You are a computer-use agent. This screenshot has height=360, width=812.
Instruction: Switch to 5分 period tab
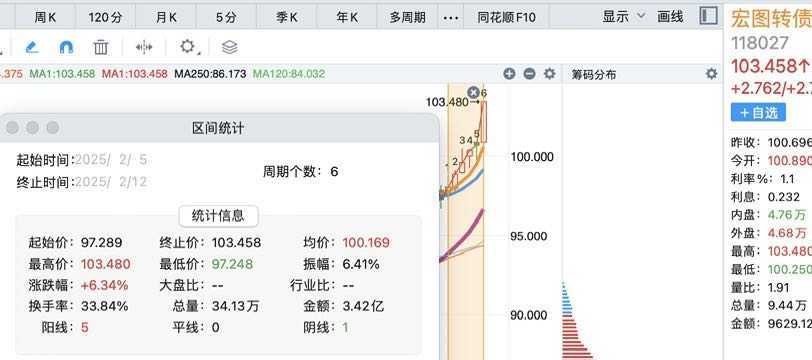coord(226,18)
